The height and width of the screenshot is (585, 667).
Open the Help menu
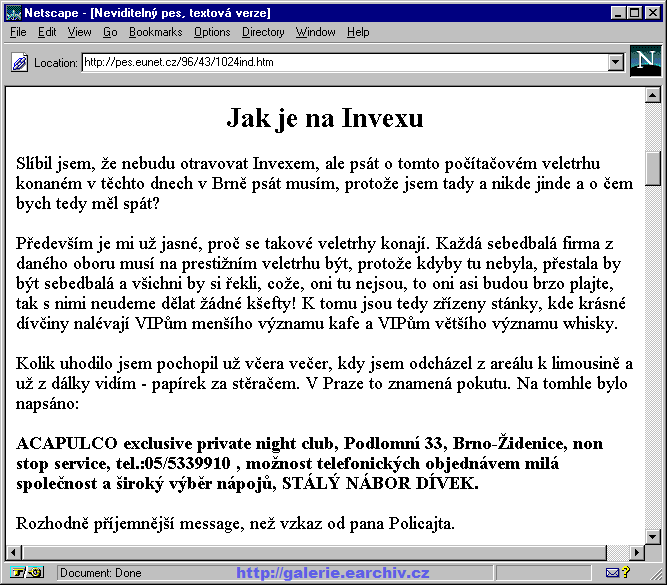point(358,32)
